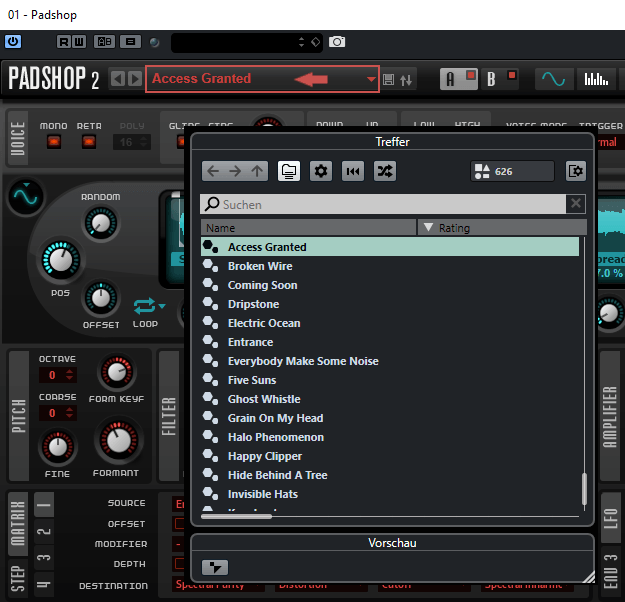Select matrix page 4 tab

click(x=44, y=584)
